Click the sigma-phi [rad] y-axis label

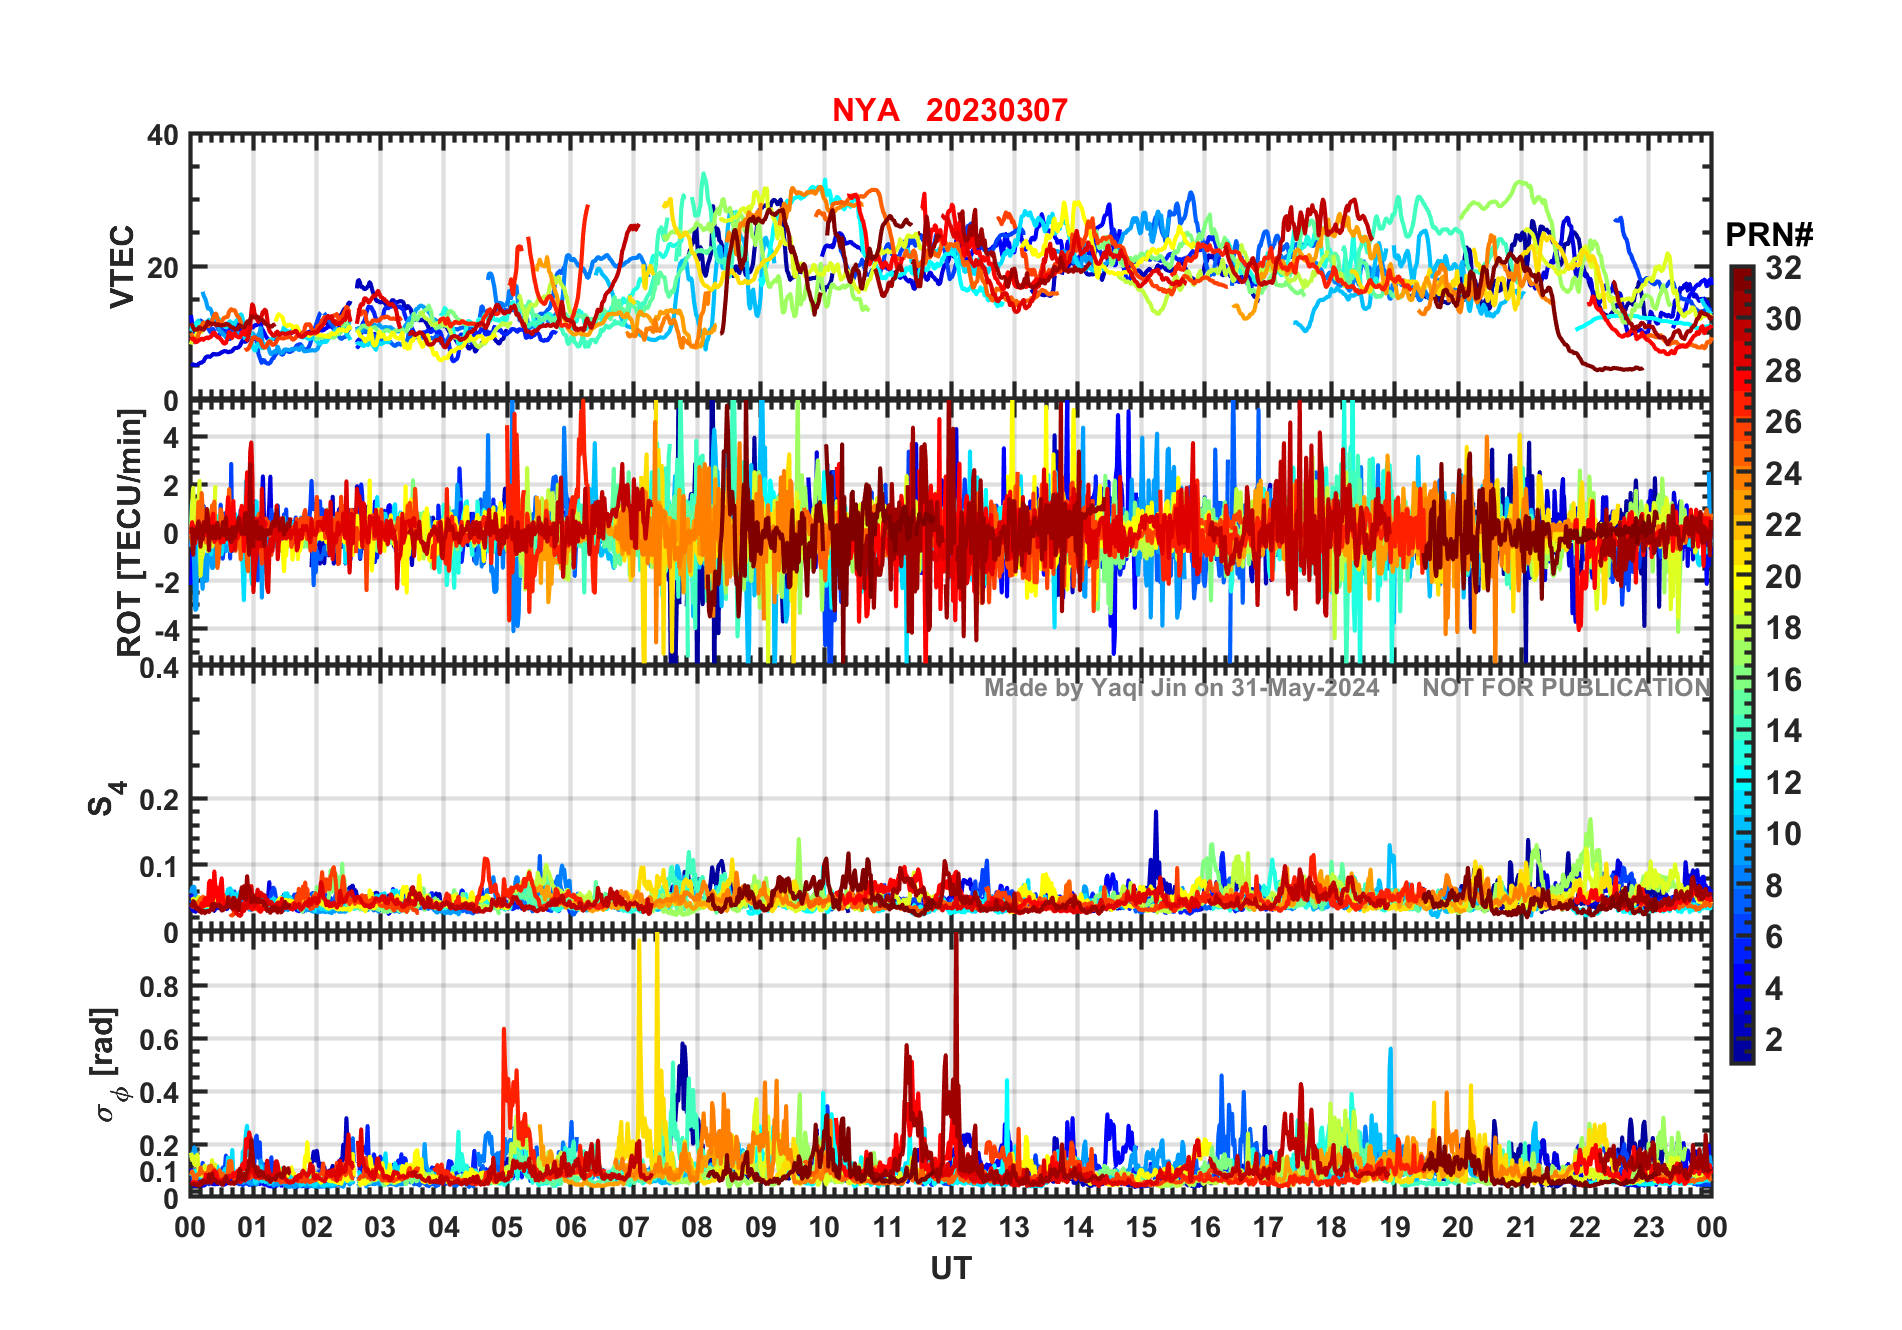(108, 1065)
